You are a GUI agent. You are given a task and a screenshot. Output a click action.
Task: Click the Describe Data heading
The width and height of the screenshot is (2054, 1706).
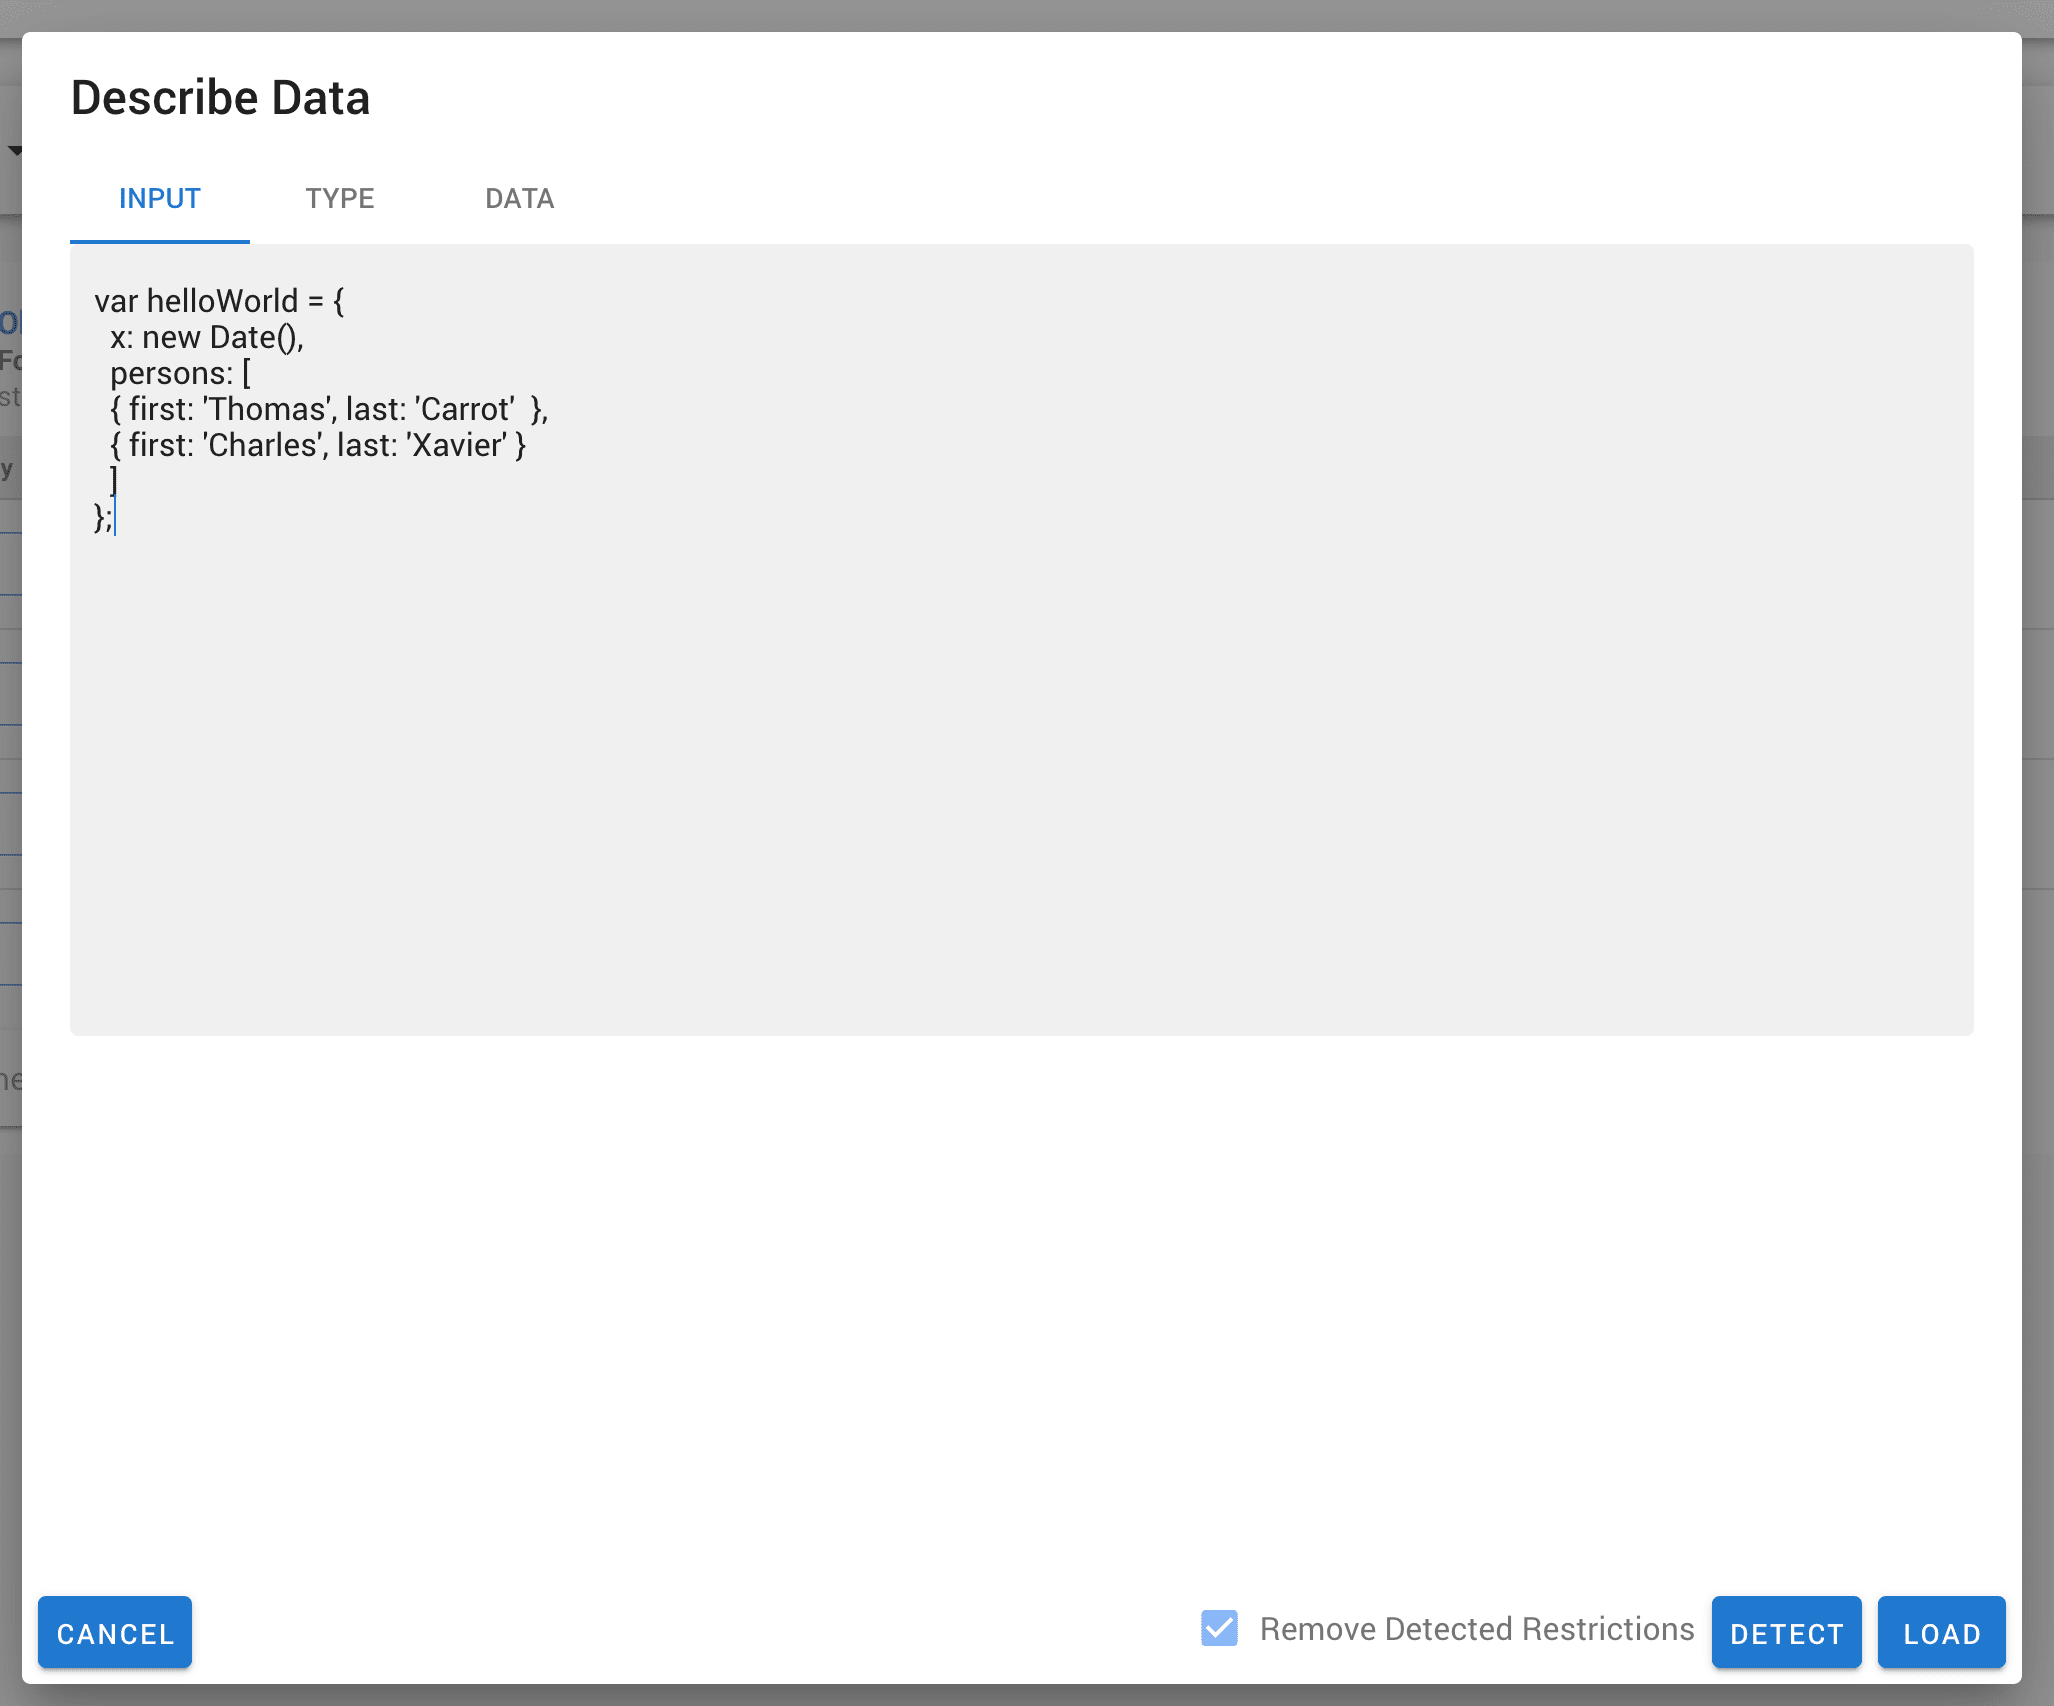[220, 97]
